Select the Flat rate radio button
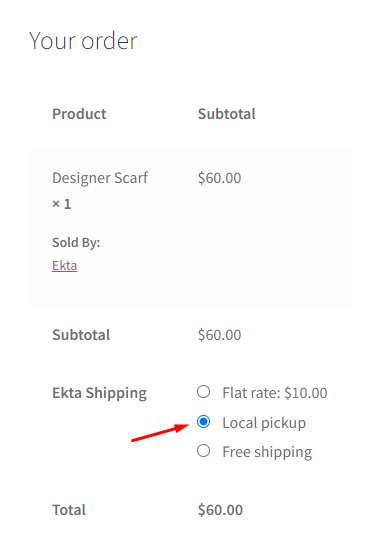Screen dimensions: 377x556 pos(204,392)
